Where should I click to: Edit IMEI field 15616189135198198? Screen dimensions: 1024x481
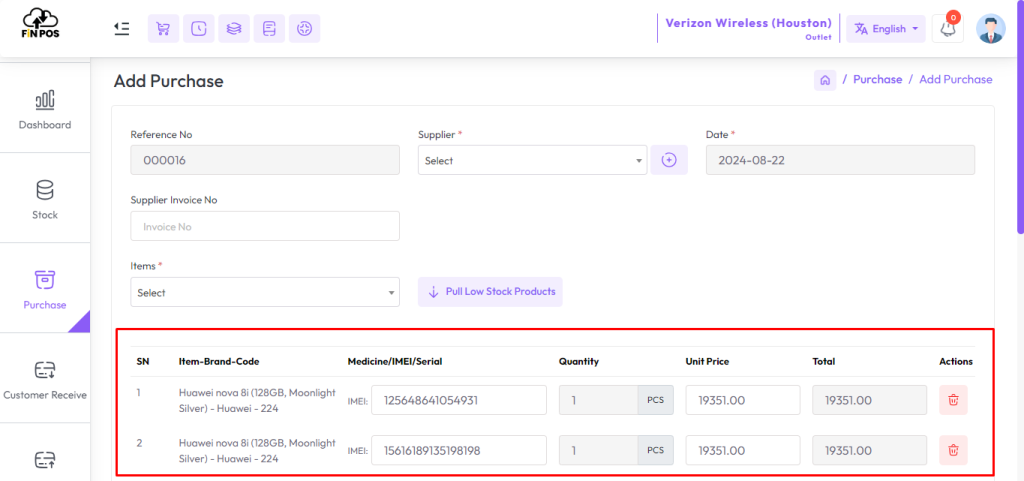point(458,450)
